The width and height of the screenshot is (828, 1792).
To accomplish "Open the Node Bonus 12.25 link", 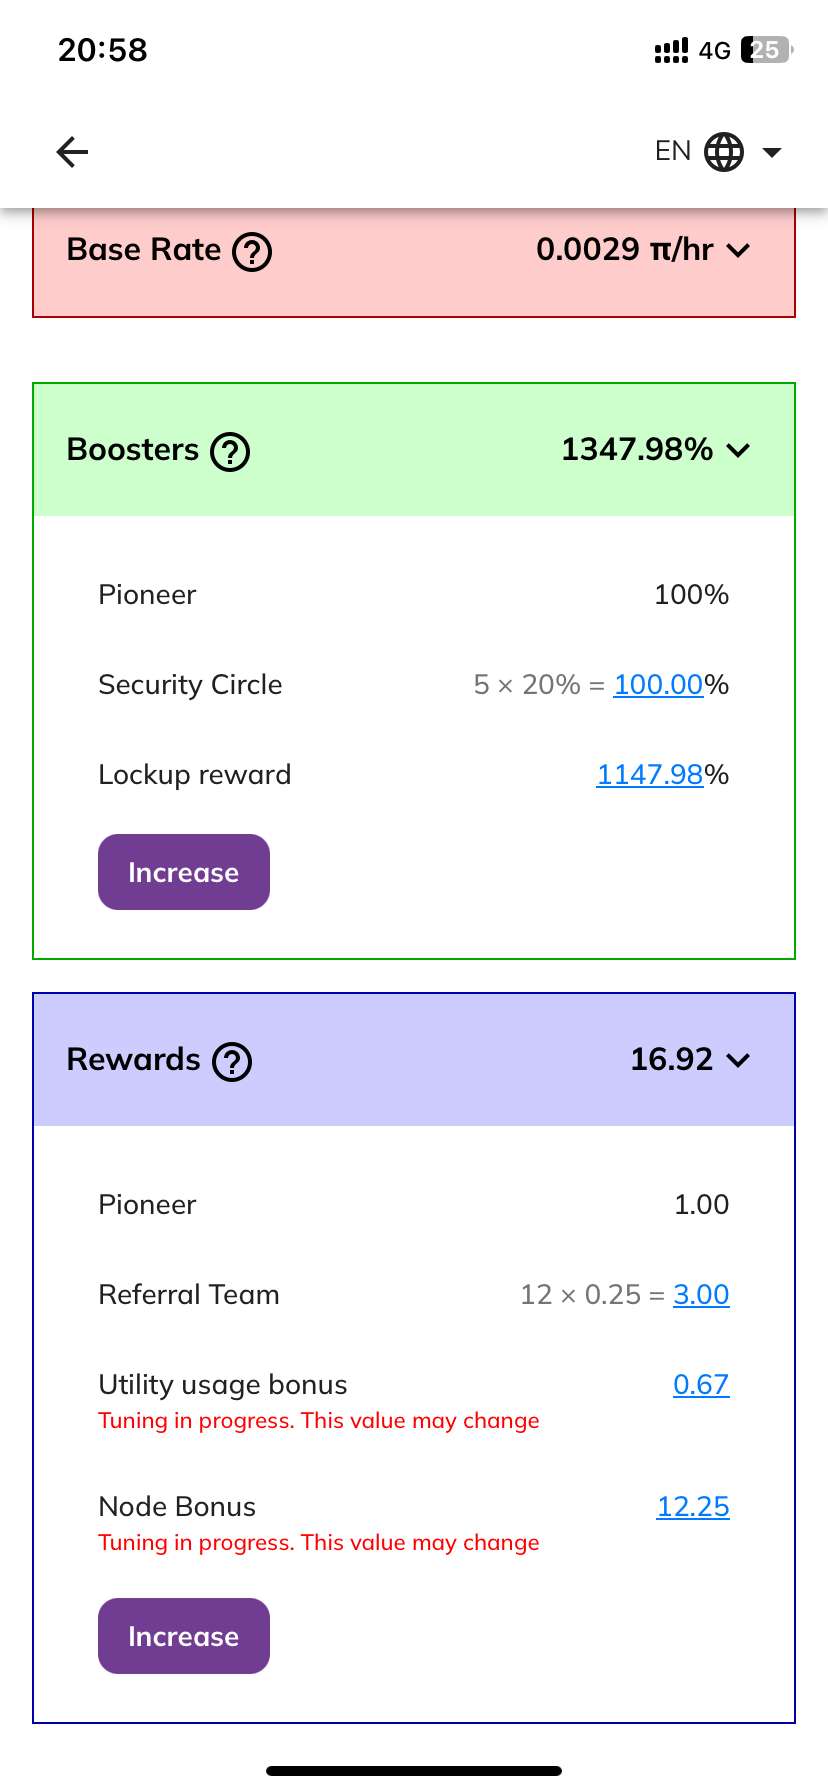I will 693,1507.
